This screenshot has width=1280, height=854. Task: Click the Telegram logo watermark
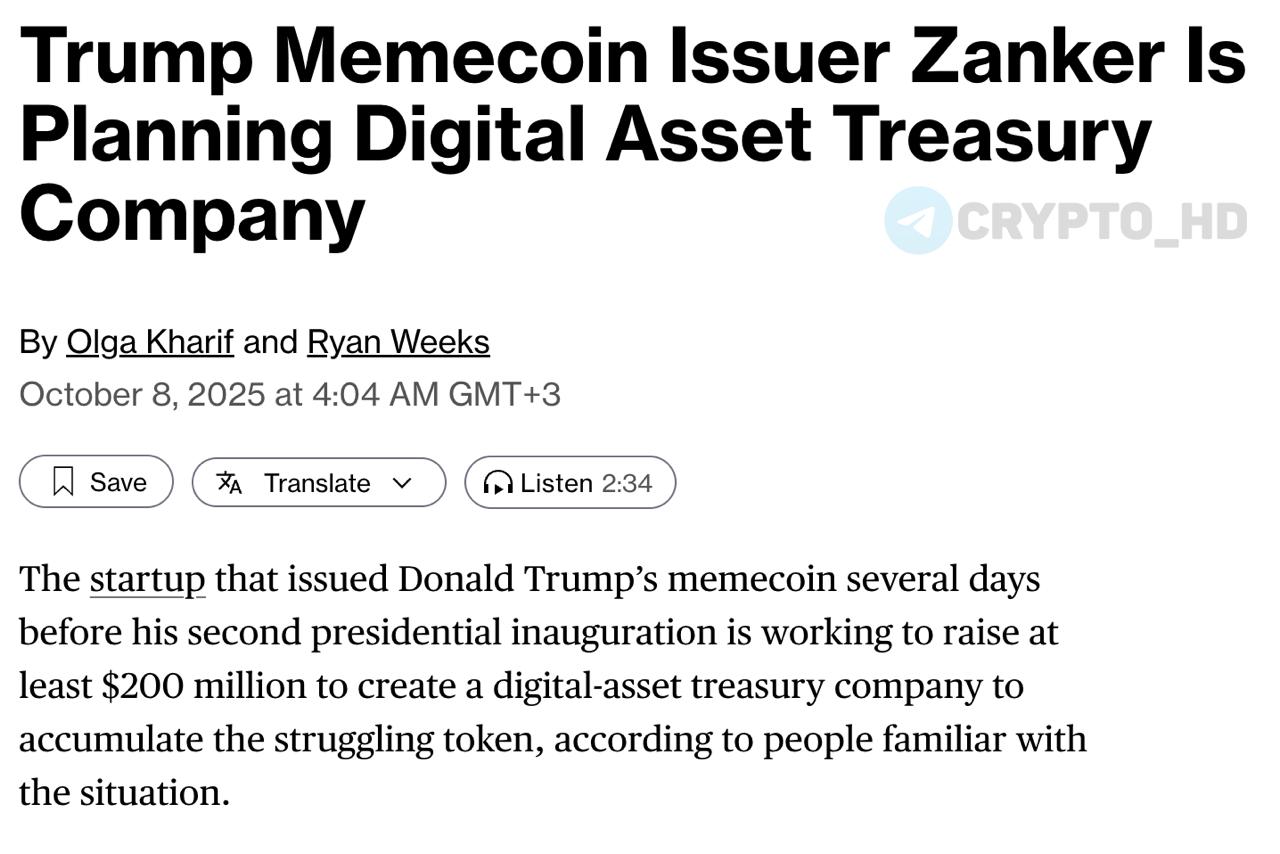[918, 220]
